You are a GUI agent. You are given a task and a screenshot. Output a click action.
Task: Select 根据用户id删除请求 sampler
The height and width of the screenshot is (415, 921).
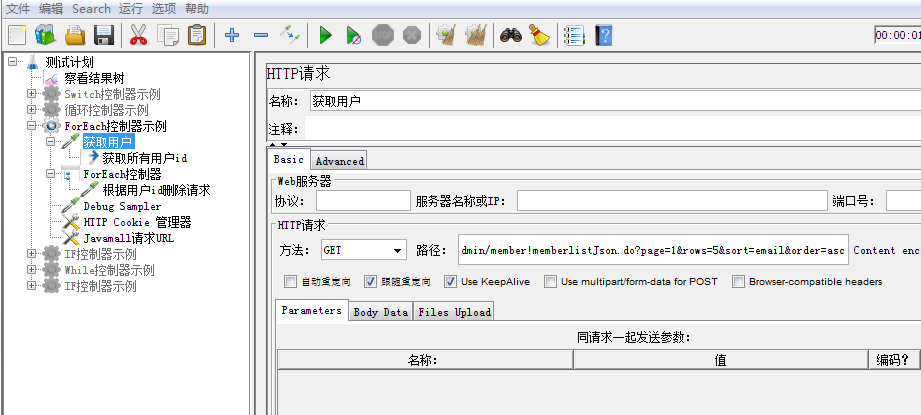pyautogui.click(x=156, y=190)
